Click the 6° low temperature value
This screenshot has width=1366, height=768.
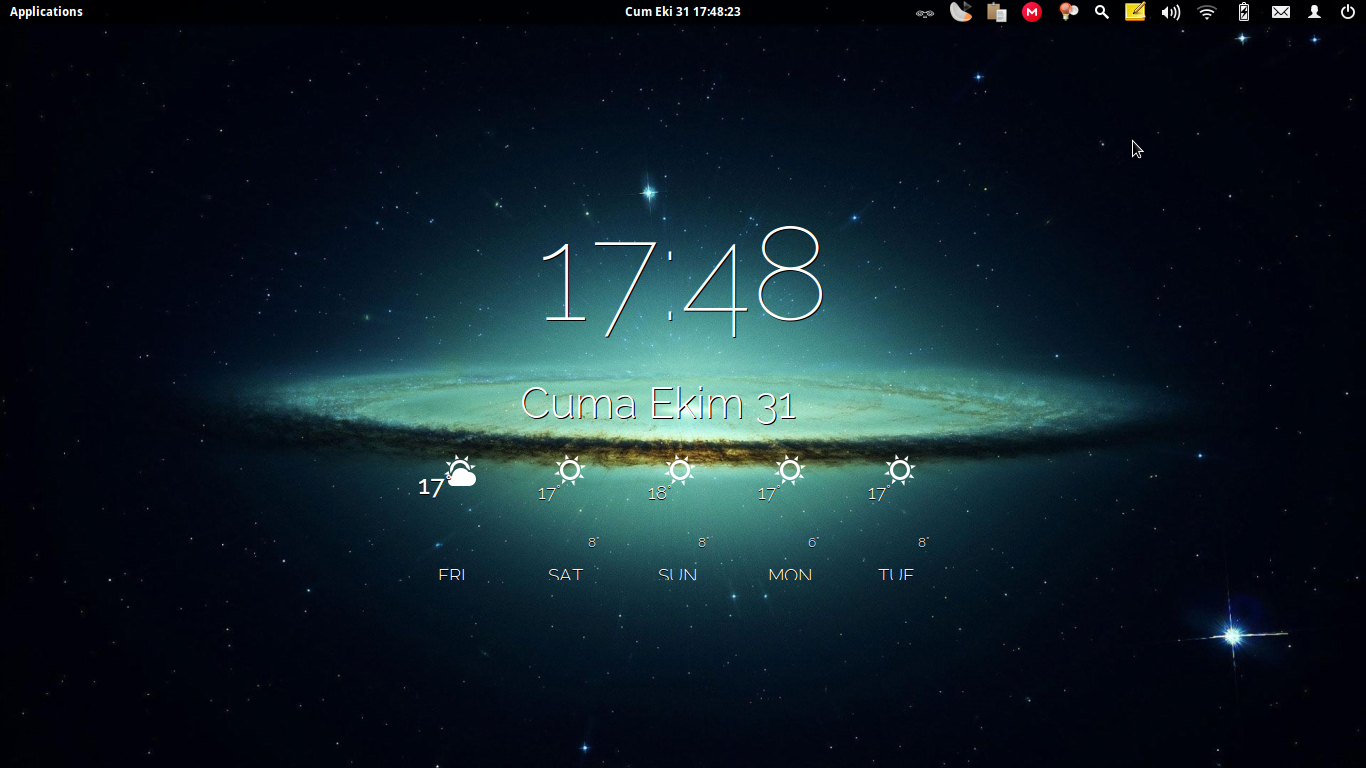[x=813, y=542]
